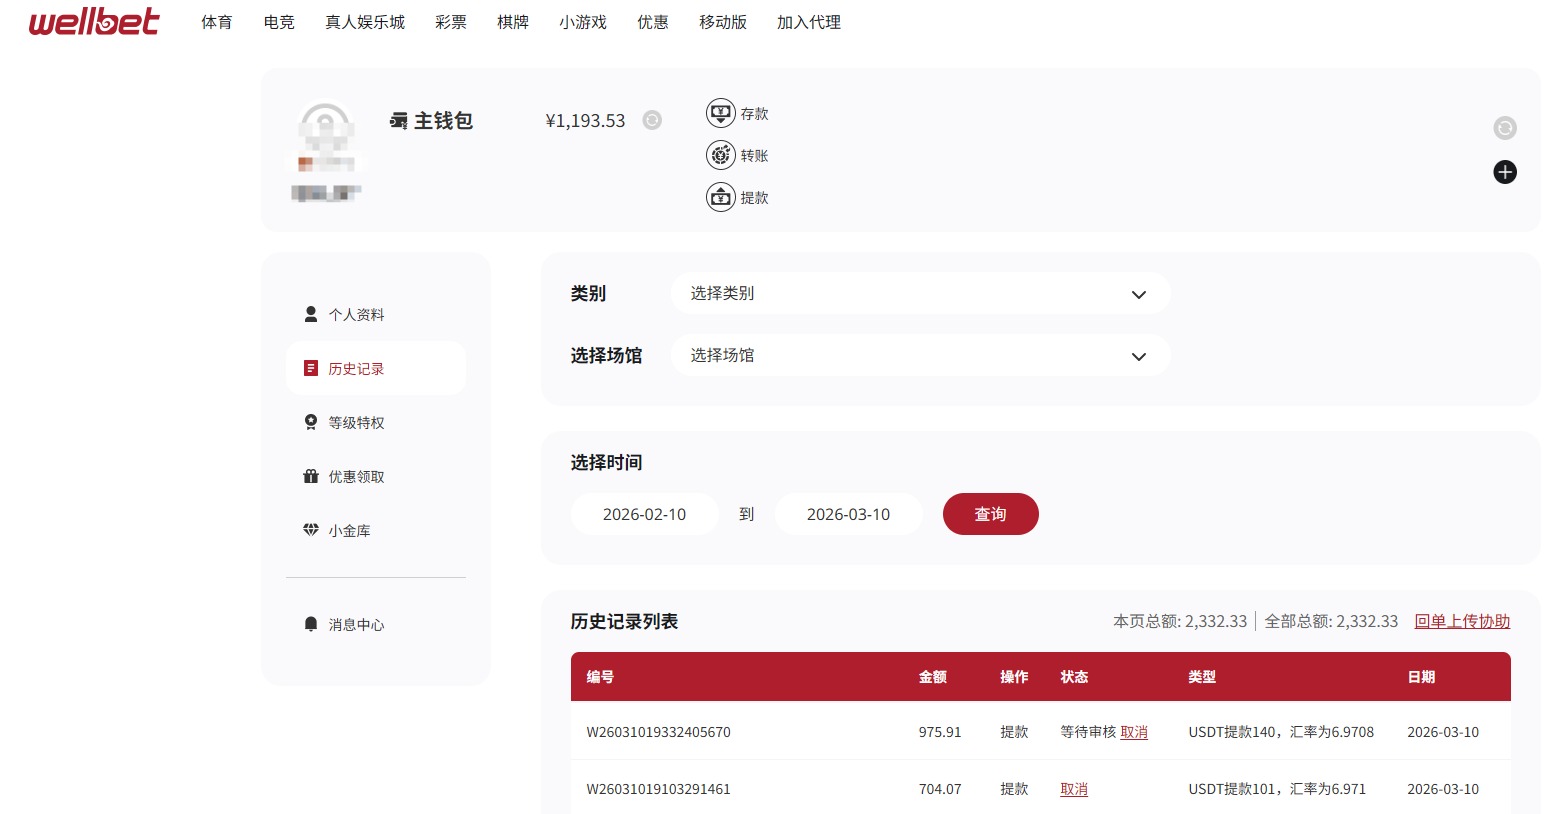Expand the 选择类别 dropdown
The width and height of the screenshot is (1546, 814).
click(x=920, y=293)
